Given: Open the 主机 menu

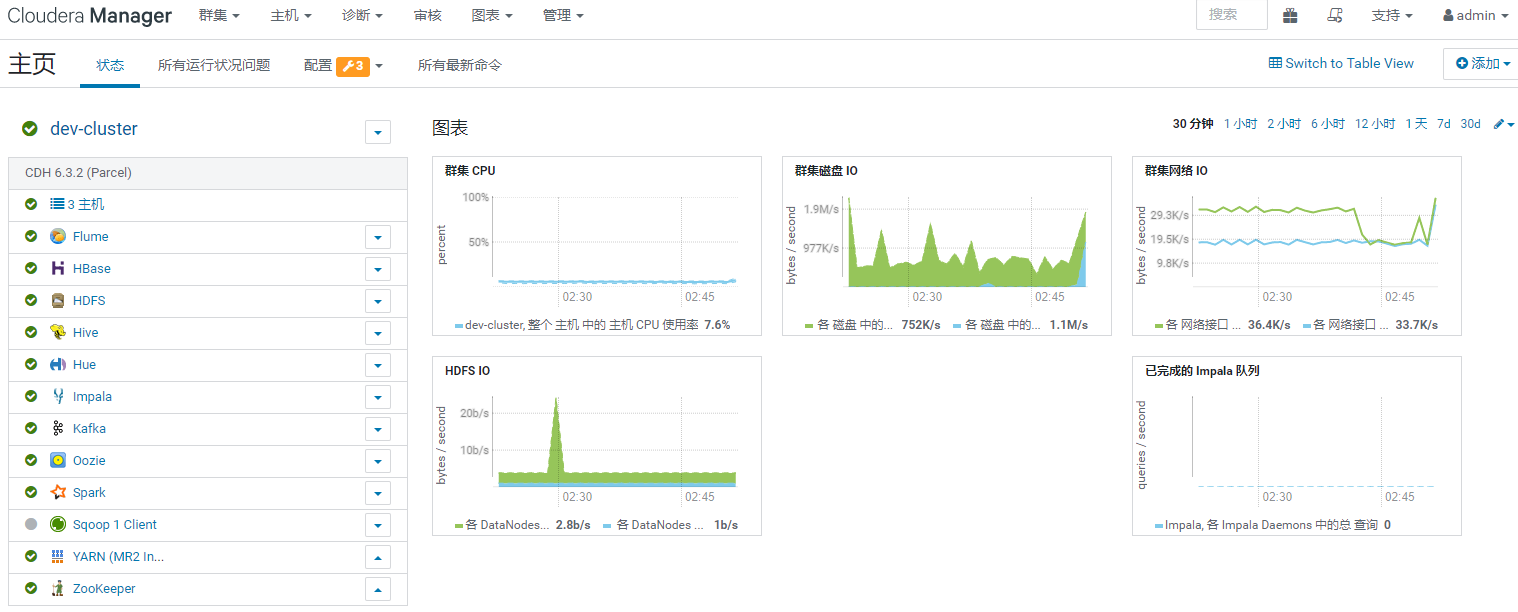Looking at the screenshot, I should click(x=291, y=16).
